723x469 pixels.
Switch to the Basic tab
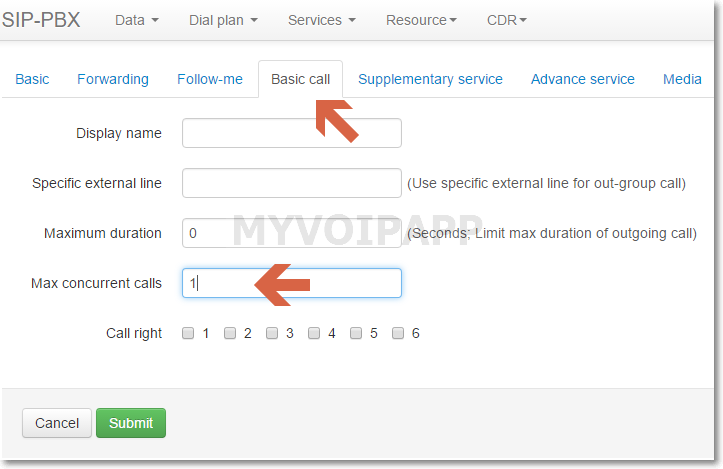click(x=32, y=79)
